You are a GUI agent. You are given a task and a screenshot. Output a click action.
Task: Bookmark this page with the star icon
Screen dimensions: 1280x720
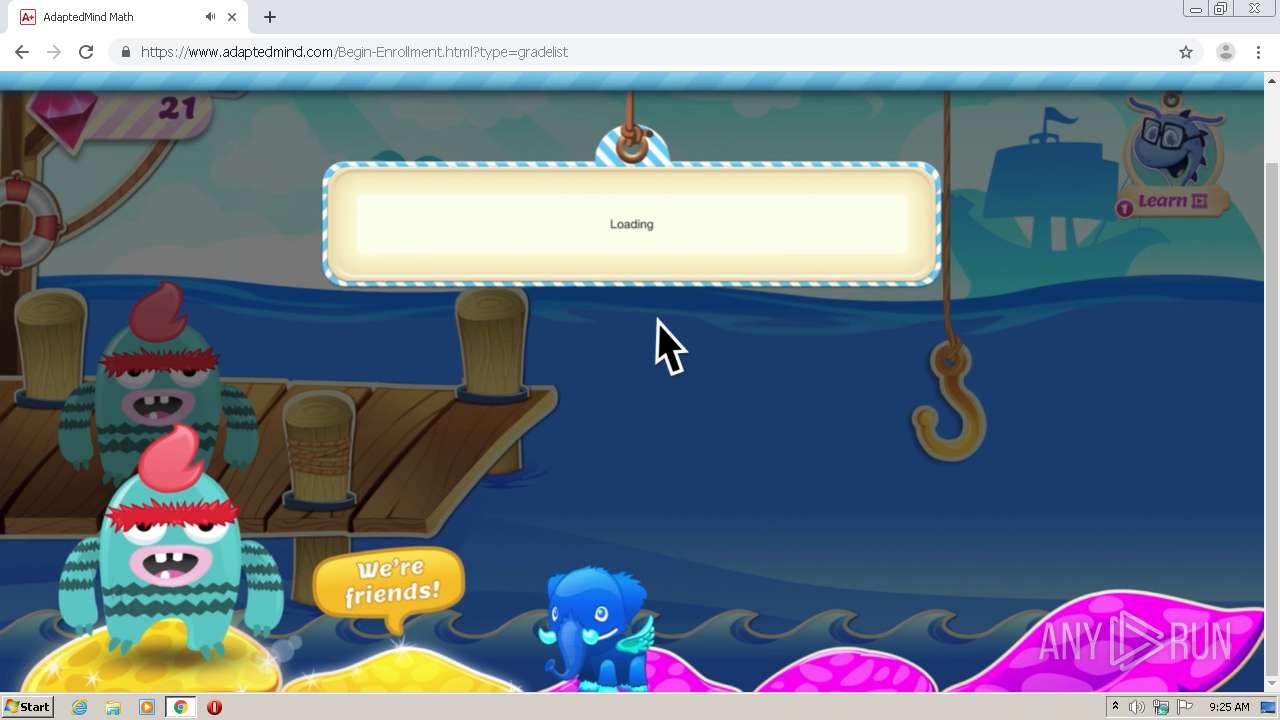[1186, 52]
